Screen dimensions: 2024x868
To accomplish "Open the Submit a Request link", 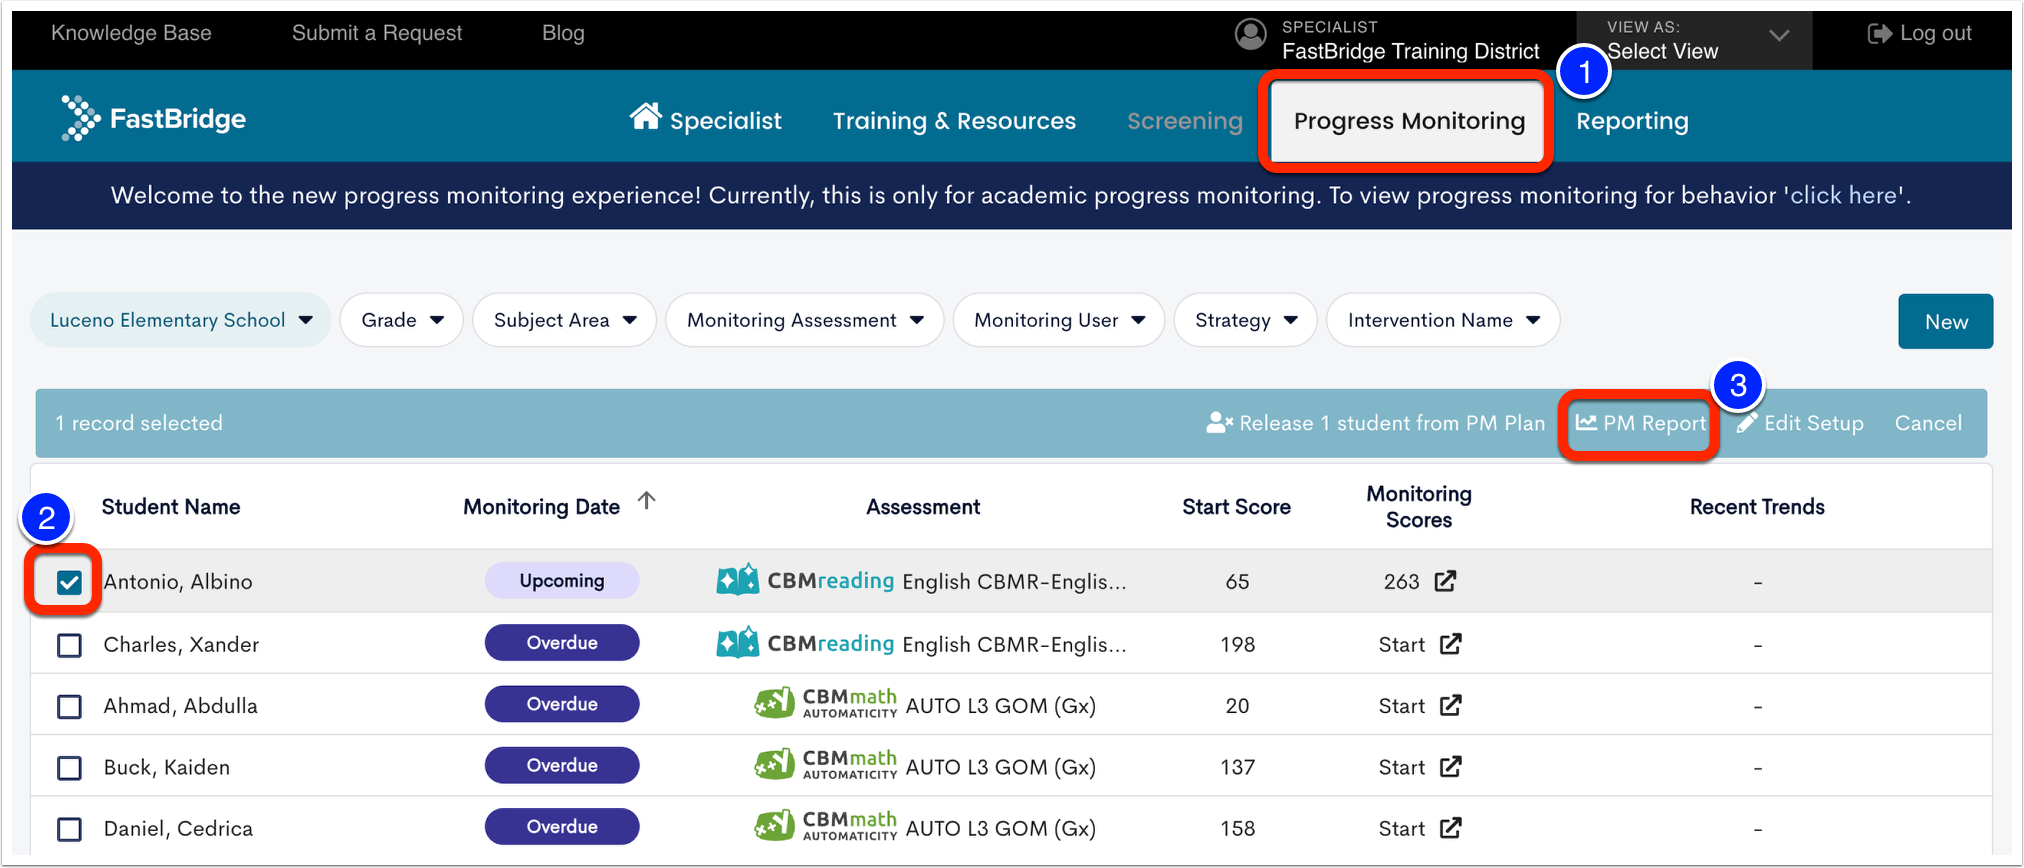I will [x=377, y=33].
